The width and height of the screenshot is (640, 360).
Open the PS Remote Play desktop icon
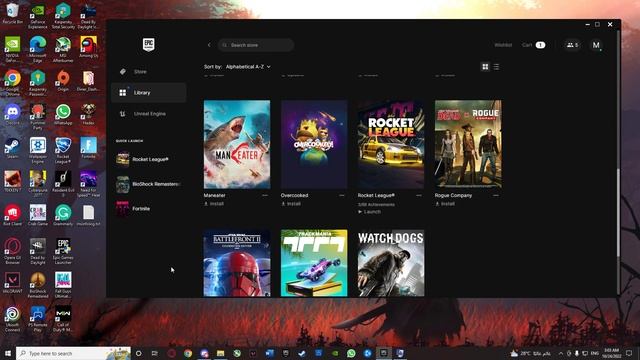[x=38, y=319]
